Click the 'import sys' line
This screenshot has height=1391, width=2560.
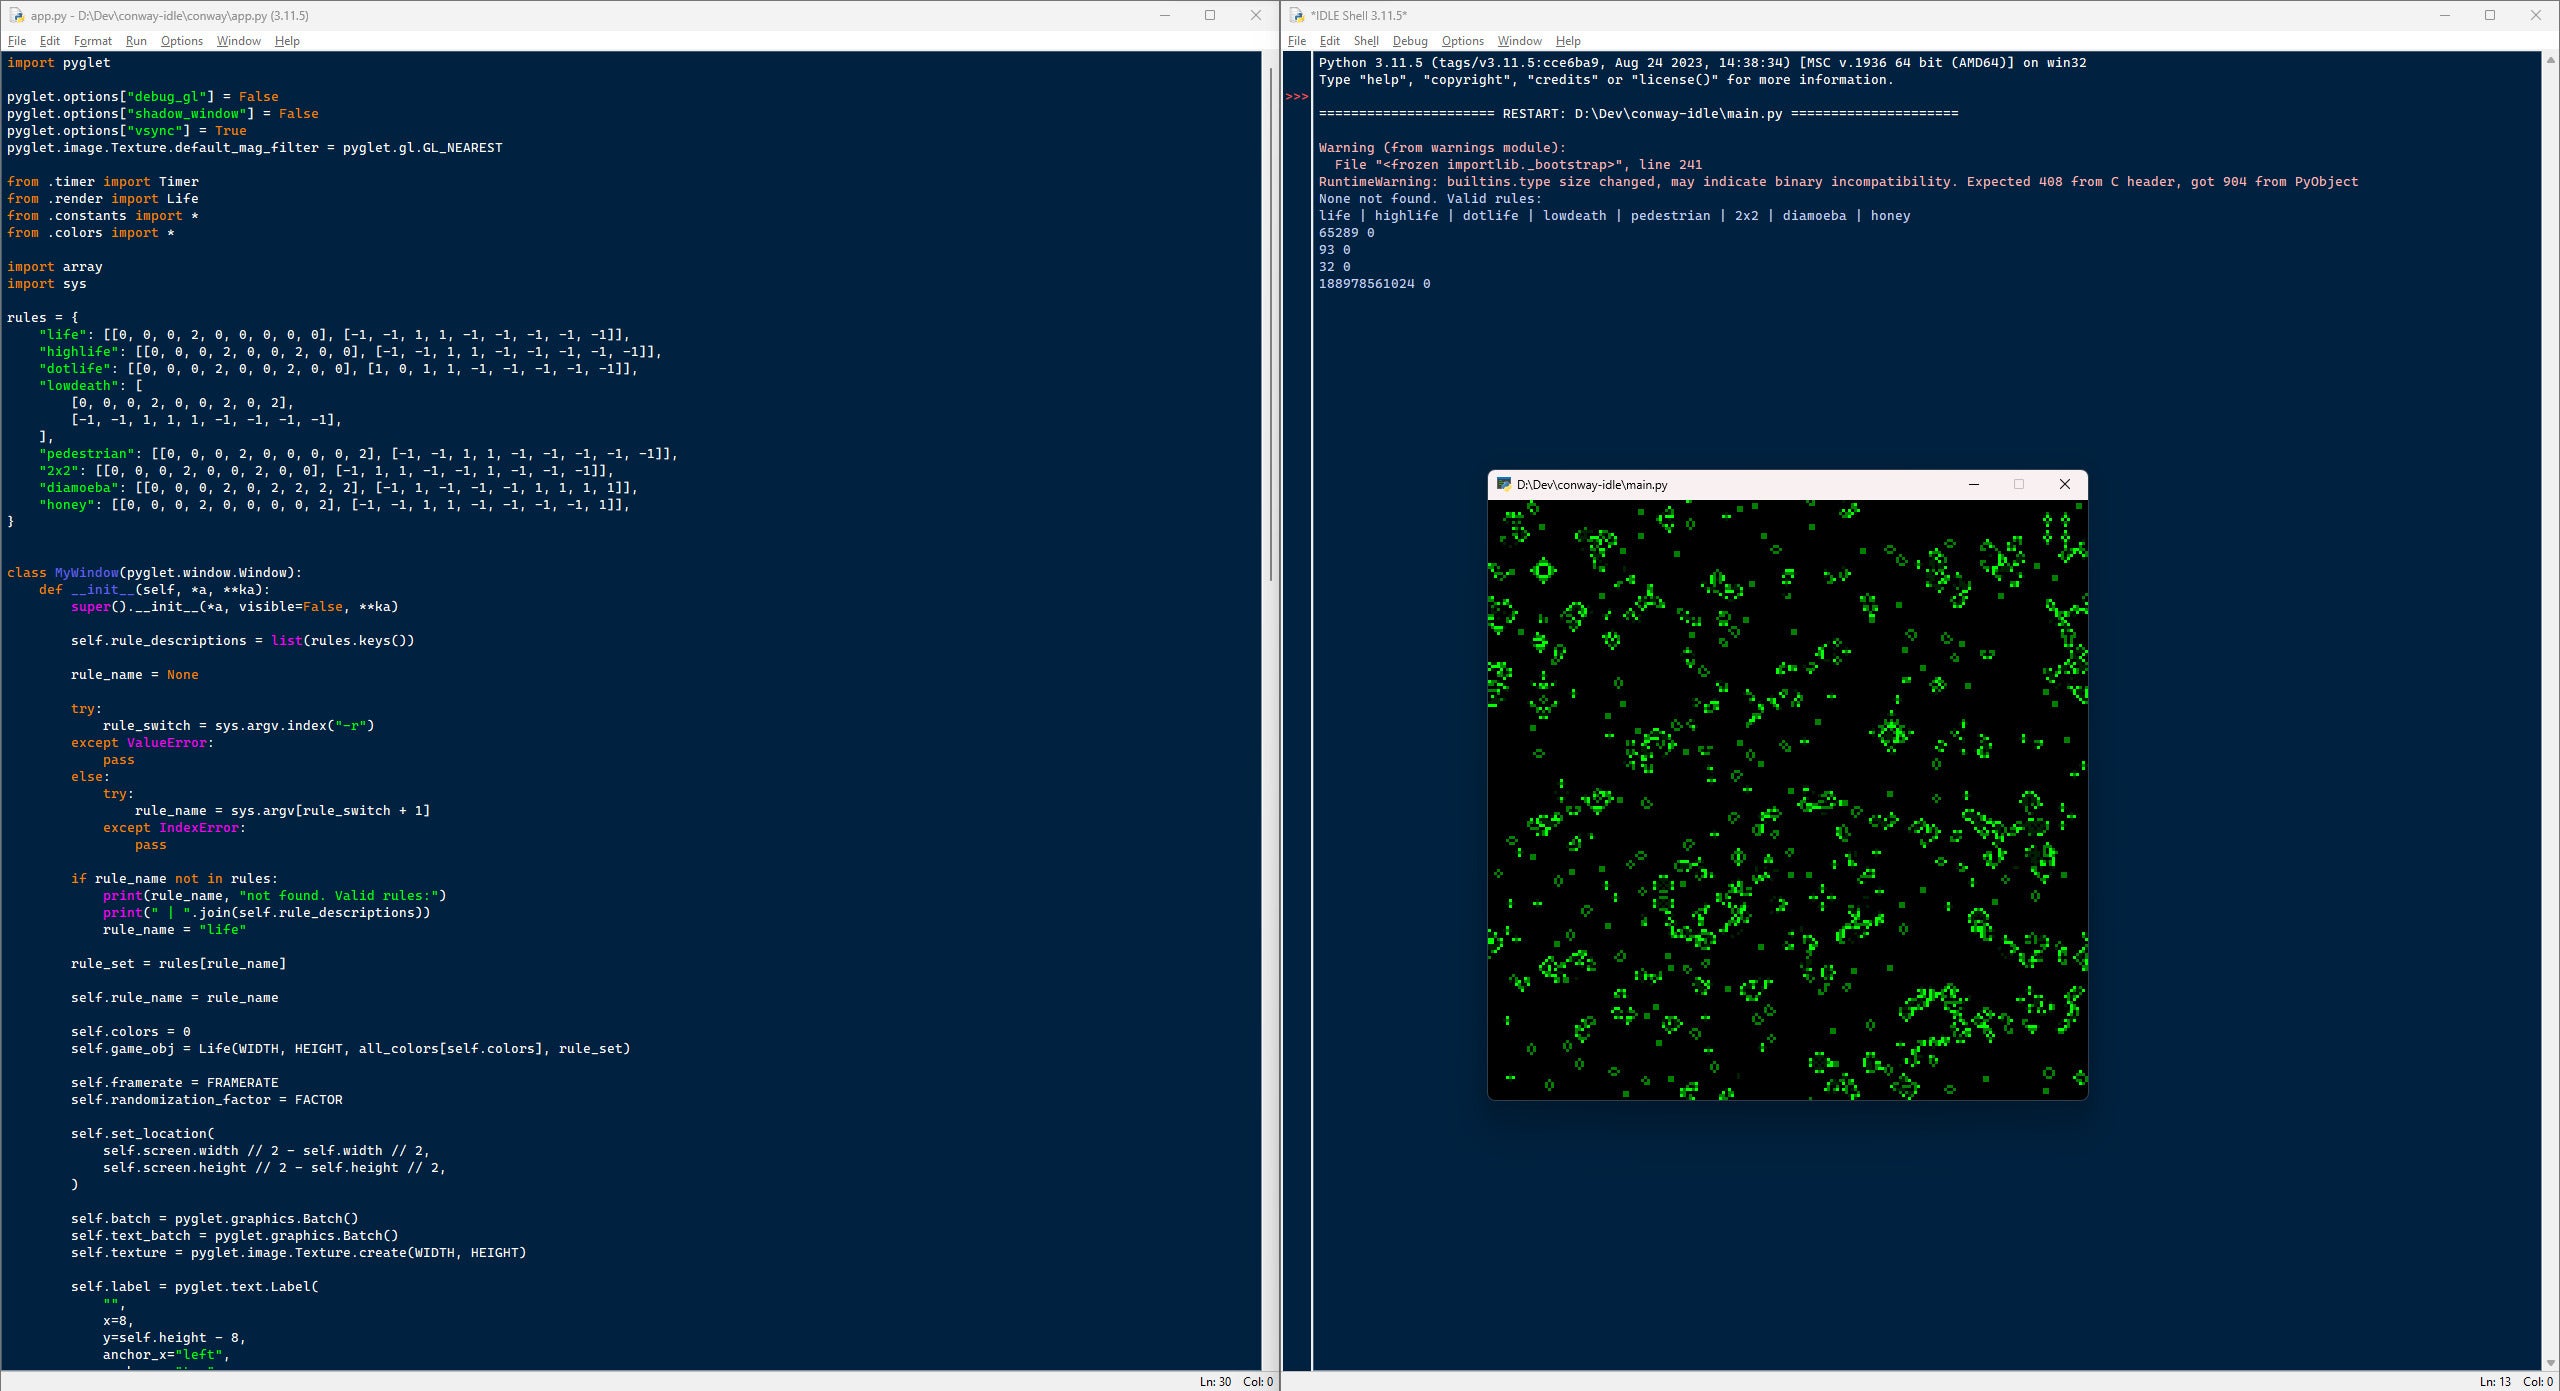pos(47,283)
